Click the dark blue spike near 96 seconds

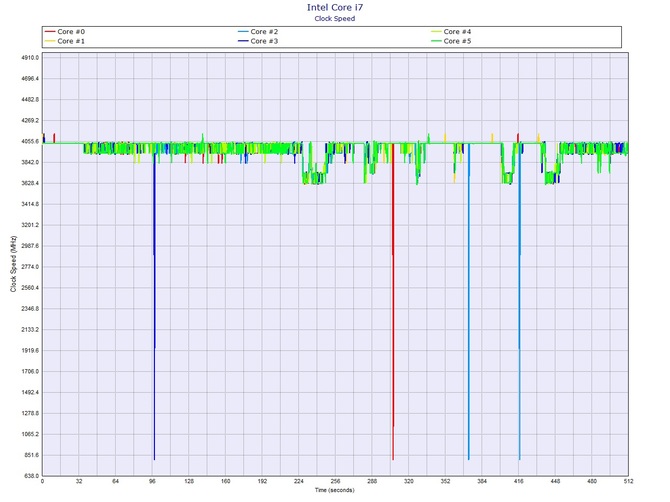pyautogui.click(x=154, y=305)
